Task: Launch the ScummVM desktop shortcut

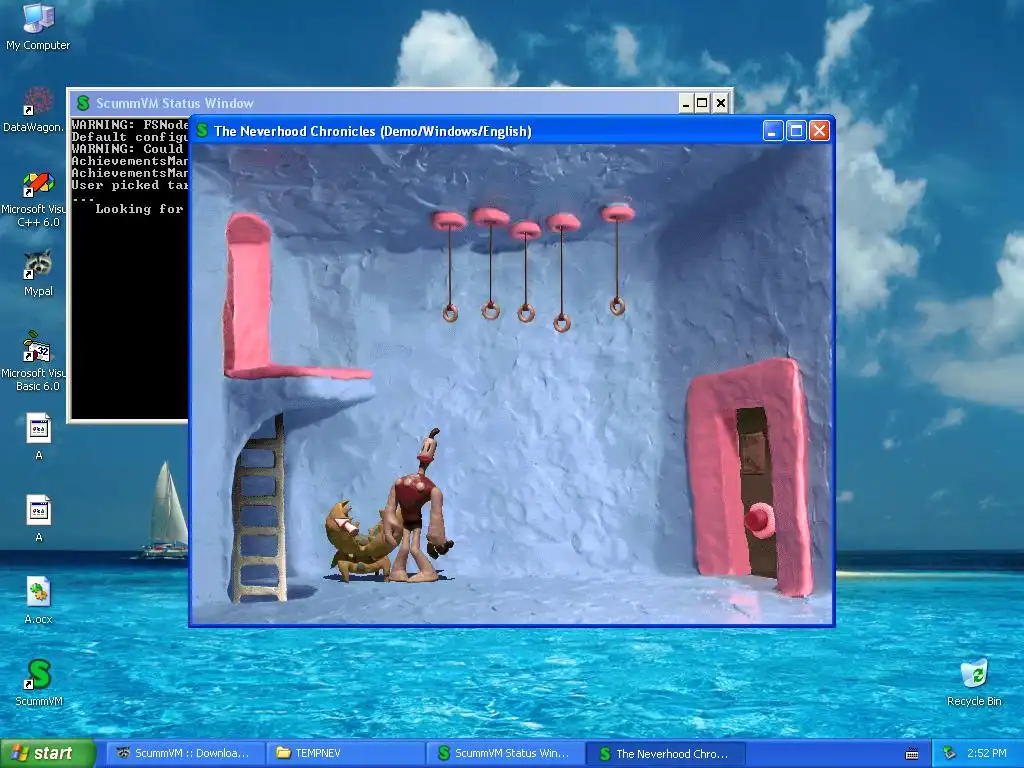Action: (39, 682)
